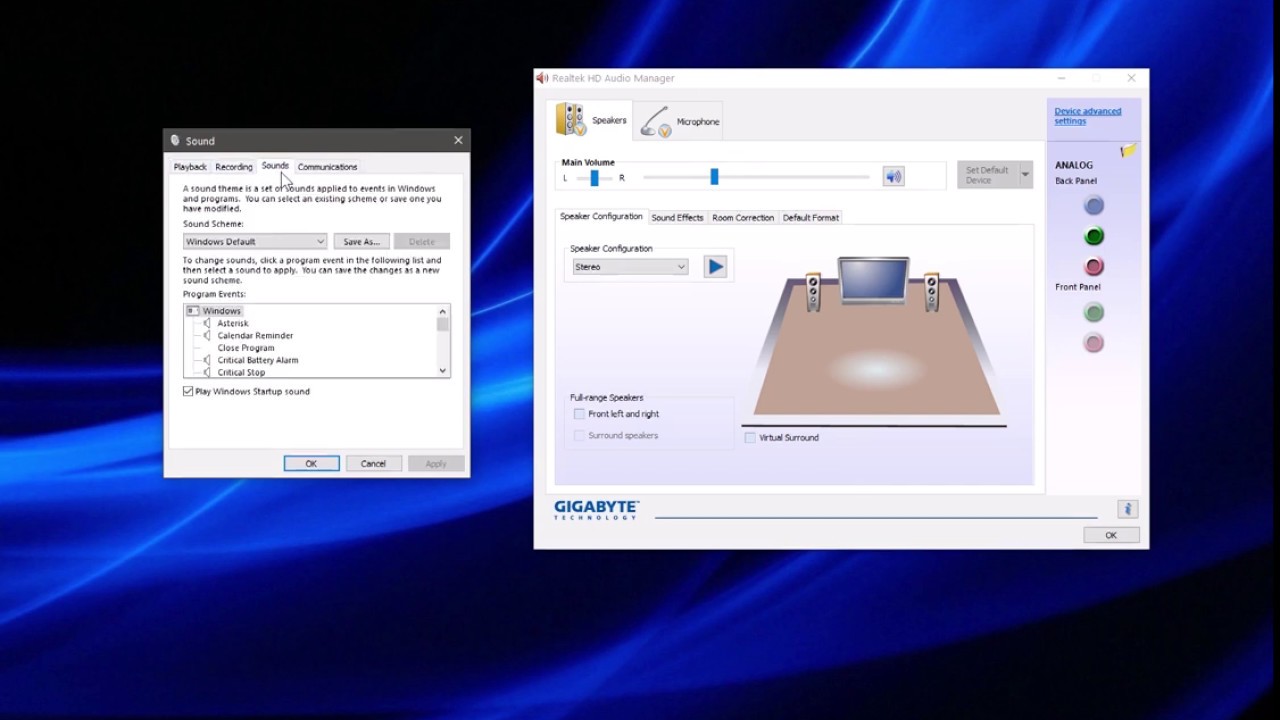1280x720 pixels.
Task: Click the Sound dialog title bar icon
Action: [176, 141]
